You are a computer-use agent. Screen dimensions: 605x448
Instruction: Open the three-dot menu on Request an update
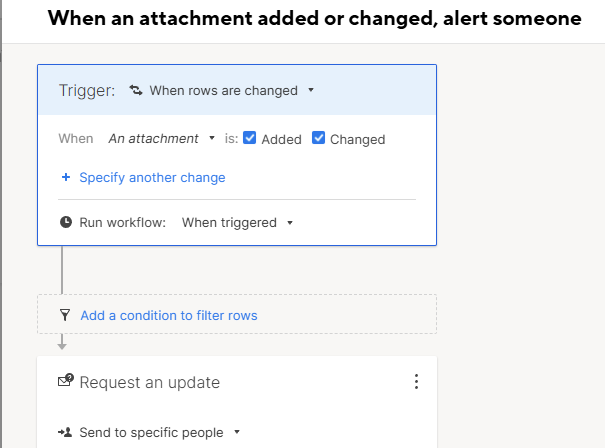(x=416, y=382)
